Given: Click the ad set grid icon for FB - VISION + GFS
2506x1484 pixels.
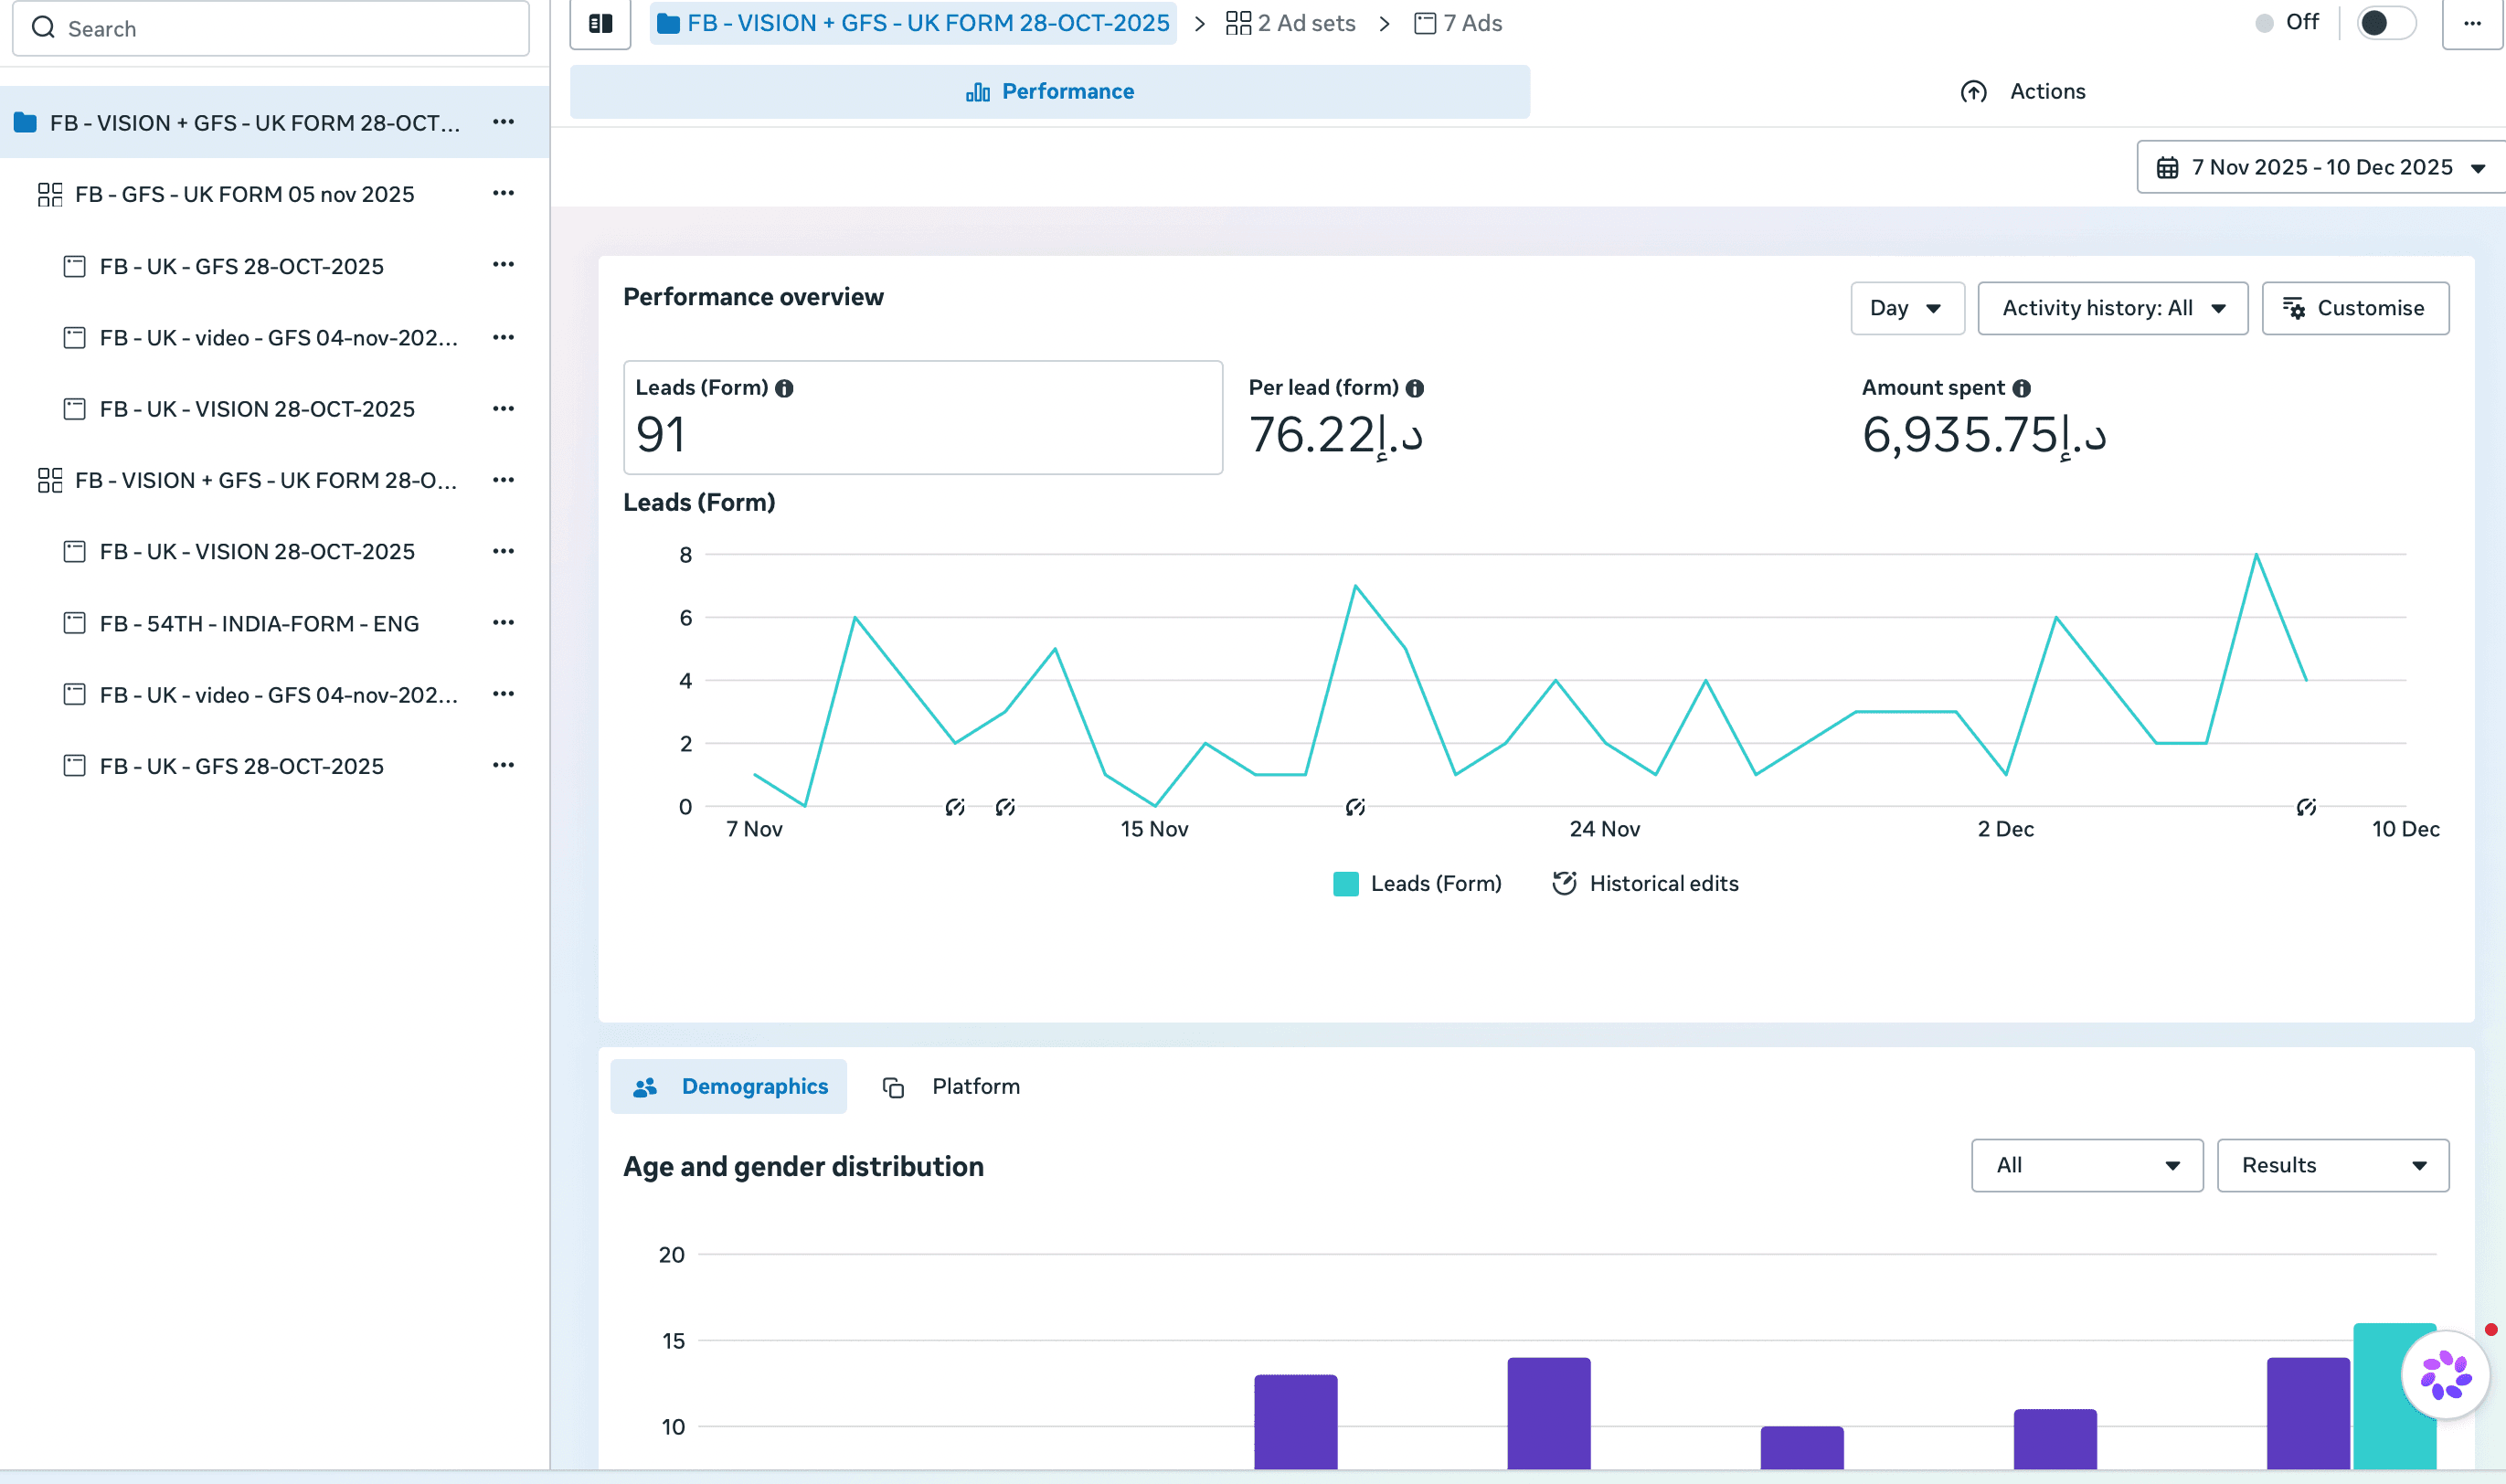Looking at the screenshot, I should click(x=50, y=480).
